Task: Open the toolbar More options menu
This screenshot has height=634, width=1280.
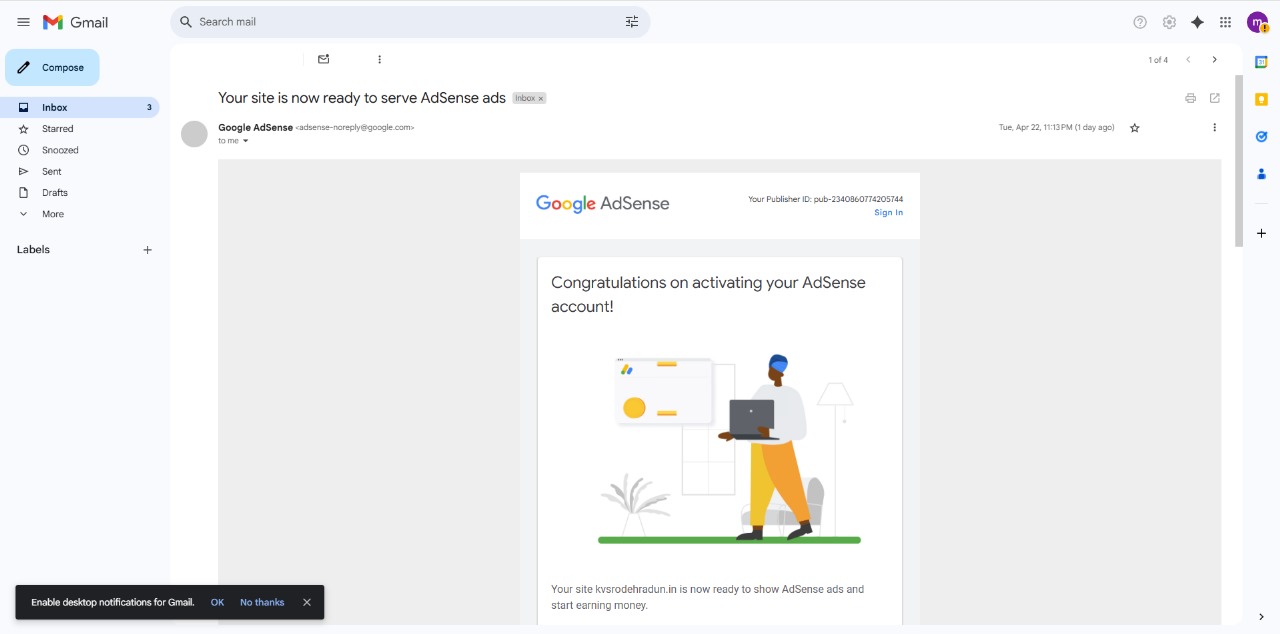Action: point(379,59)
